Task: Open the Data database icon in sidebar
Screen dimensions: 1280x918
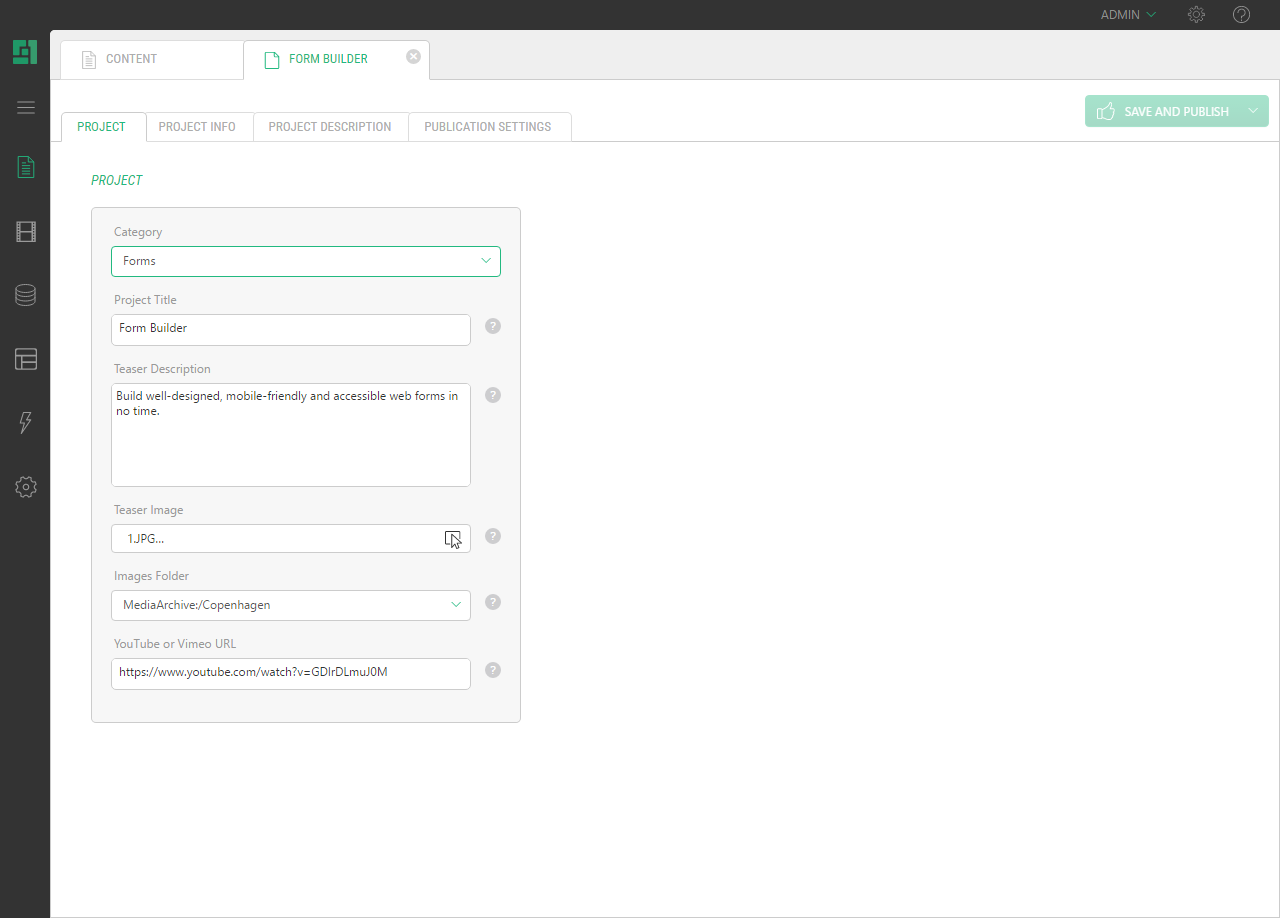Action: click(x=26, y=295)
